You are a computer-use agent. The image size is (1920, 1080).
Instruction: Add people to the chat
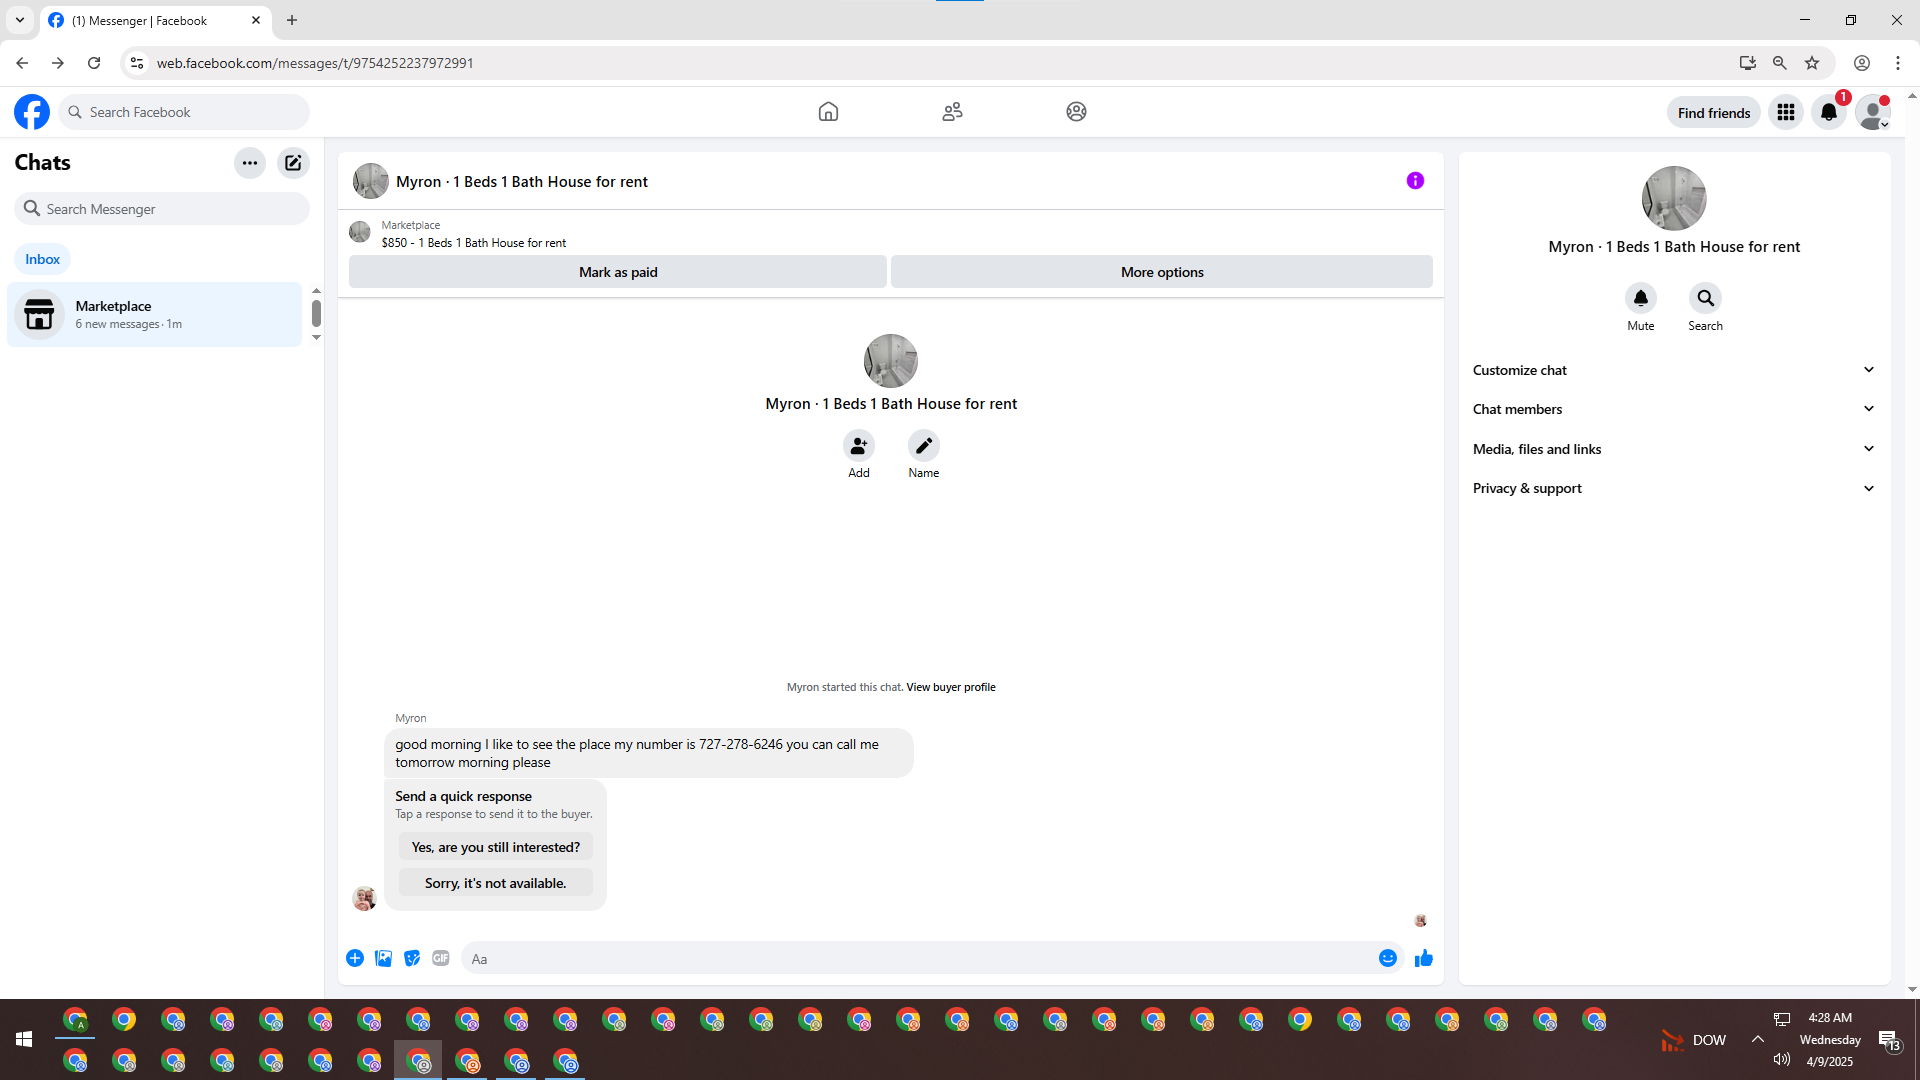(859, 446)
